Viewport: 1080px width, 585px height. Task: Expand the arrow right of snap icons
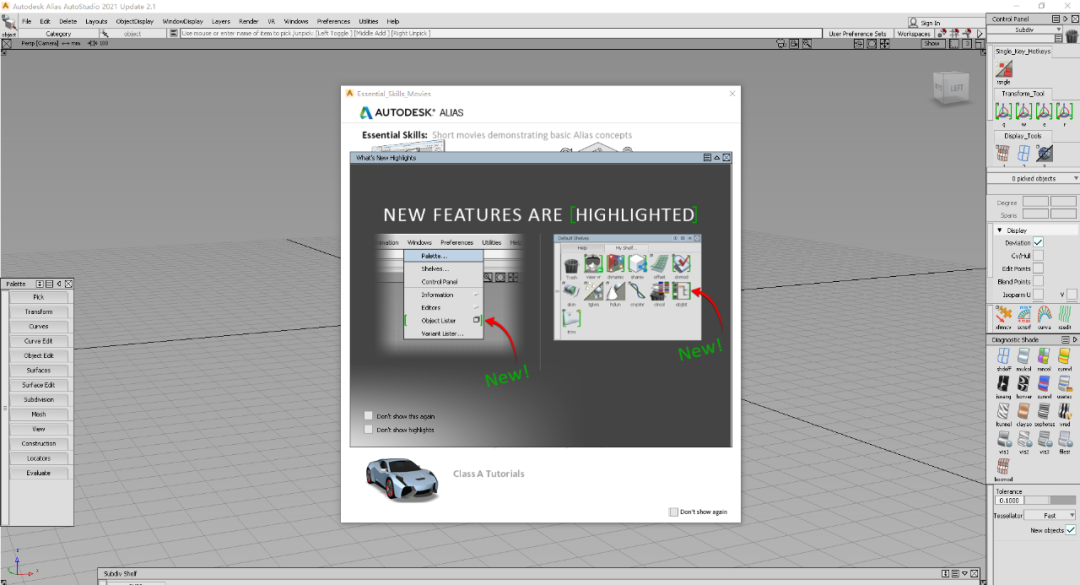tap(980, 33)
